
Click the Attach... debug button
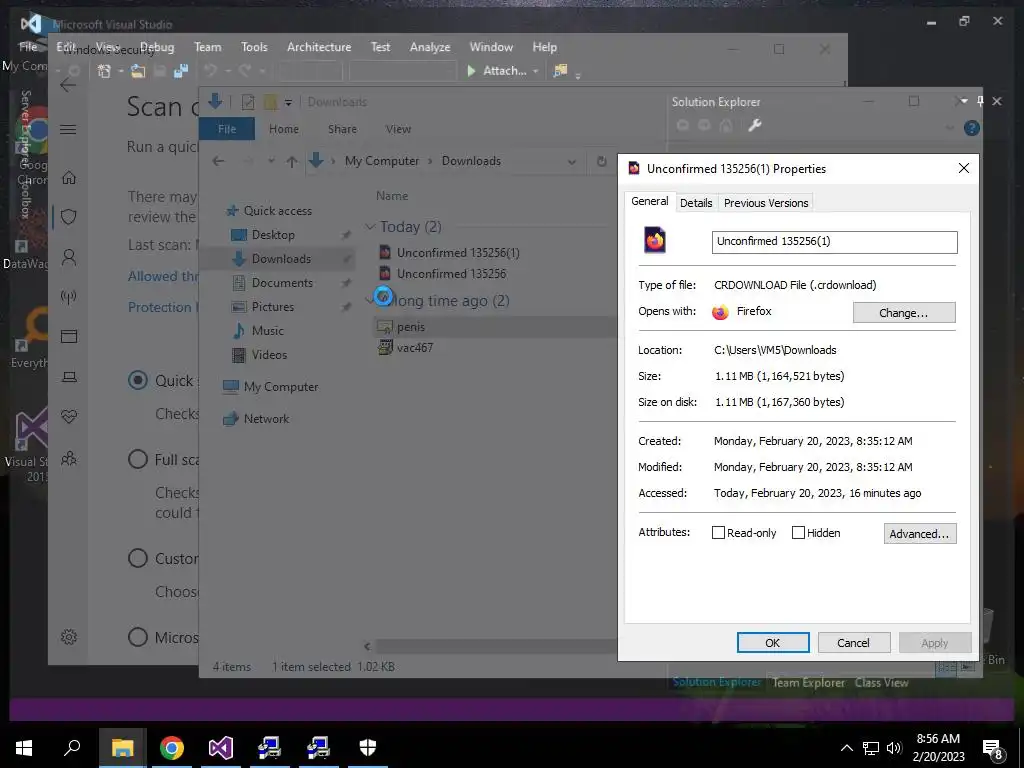click(497, 71)
